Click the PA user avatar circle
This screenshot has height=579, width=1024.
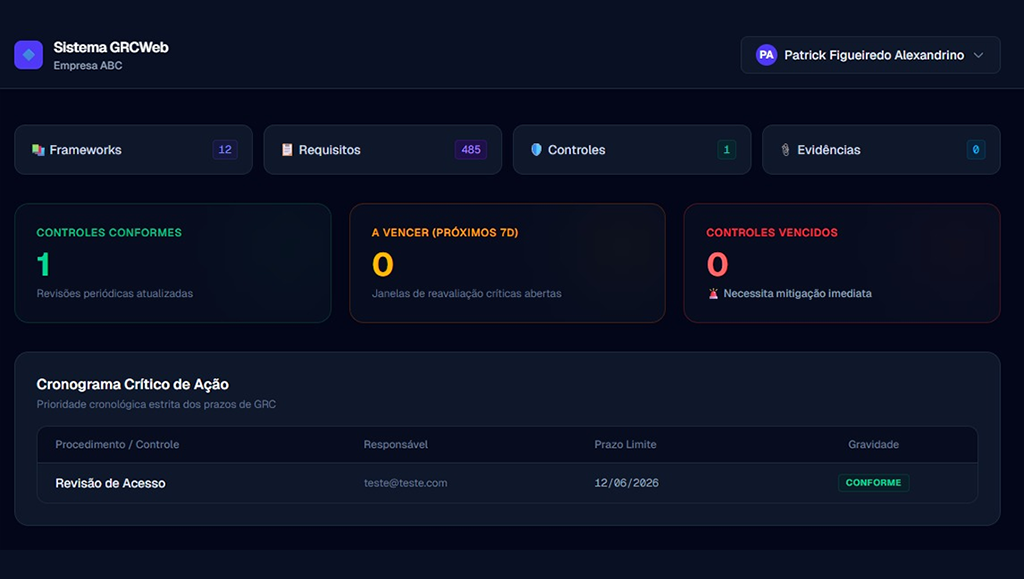(x=766, y=55)
